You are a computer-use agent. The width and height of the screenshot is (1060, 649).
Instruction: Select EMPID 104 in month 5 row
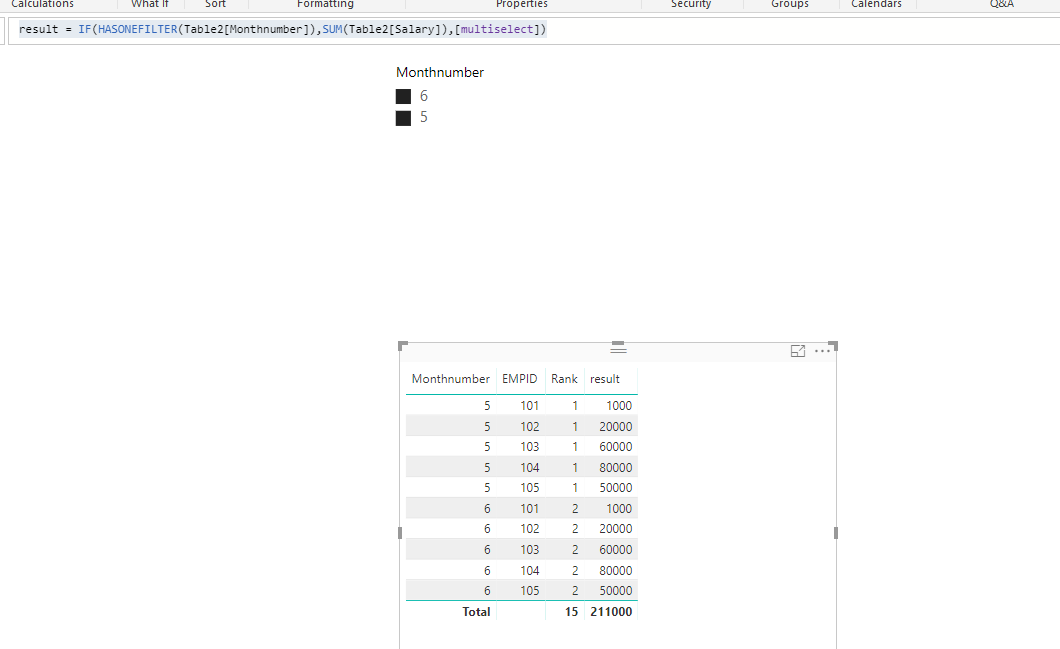(529, 468)
